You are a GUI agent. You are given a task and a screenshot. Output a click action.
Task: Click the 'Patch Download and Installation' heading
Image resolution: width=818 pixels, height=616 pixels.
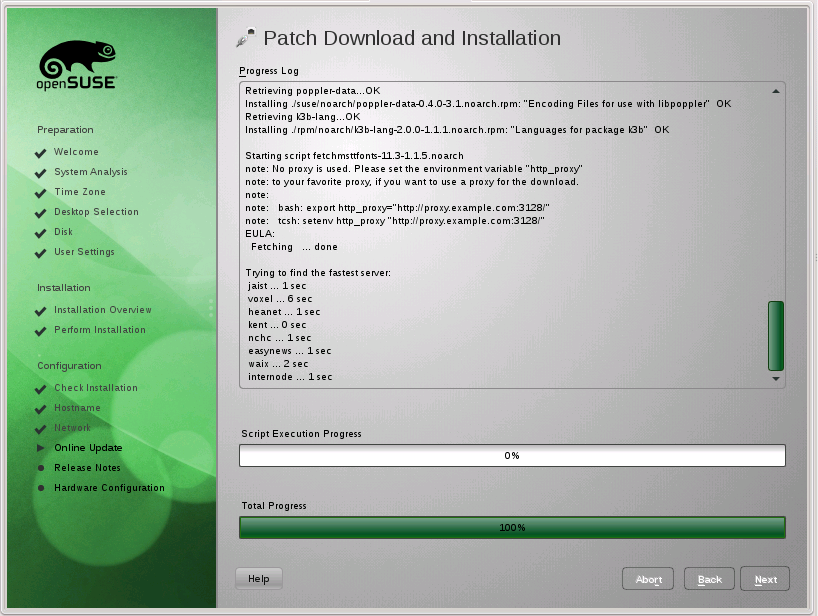click(x=412, y=38)
